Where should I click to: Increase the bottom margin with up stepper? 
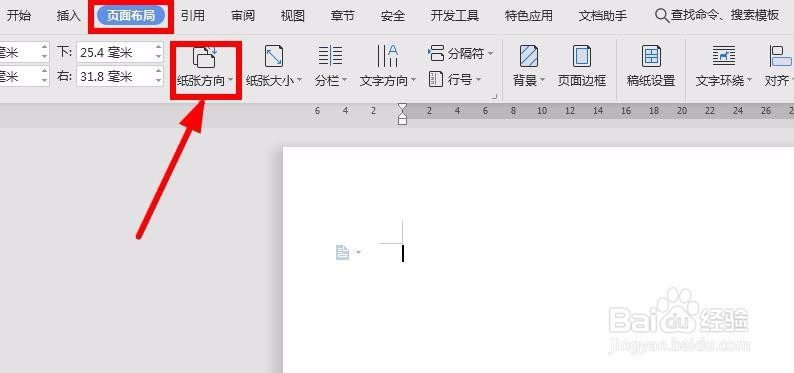click(x=159, y=47)
